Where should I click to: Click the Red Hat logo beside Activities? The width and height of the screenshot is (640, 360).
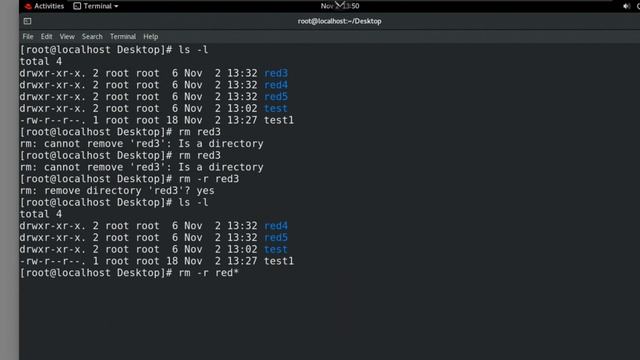(28, 6)
